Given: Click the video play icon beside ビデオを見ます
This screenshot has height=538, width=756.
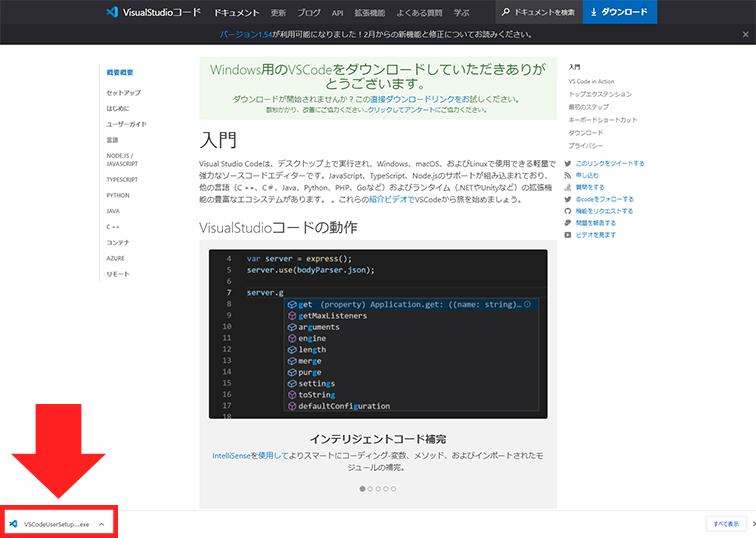Looking at the screenshot, I should 567,235.
